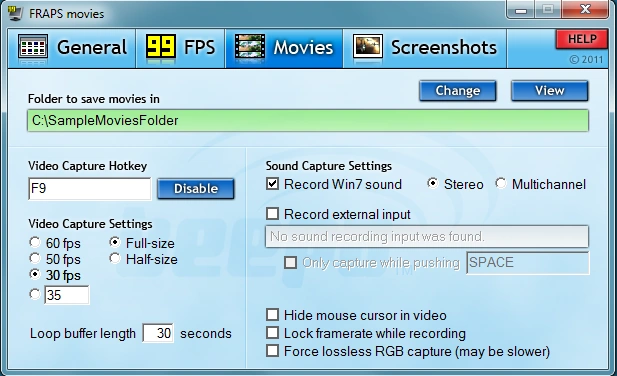The image size is (617, 376).
Task: Disable the video capture hotkey
Action: pos(196,189)
